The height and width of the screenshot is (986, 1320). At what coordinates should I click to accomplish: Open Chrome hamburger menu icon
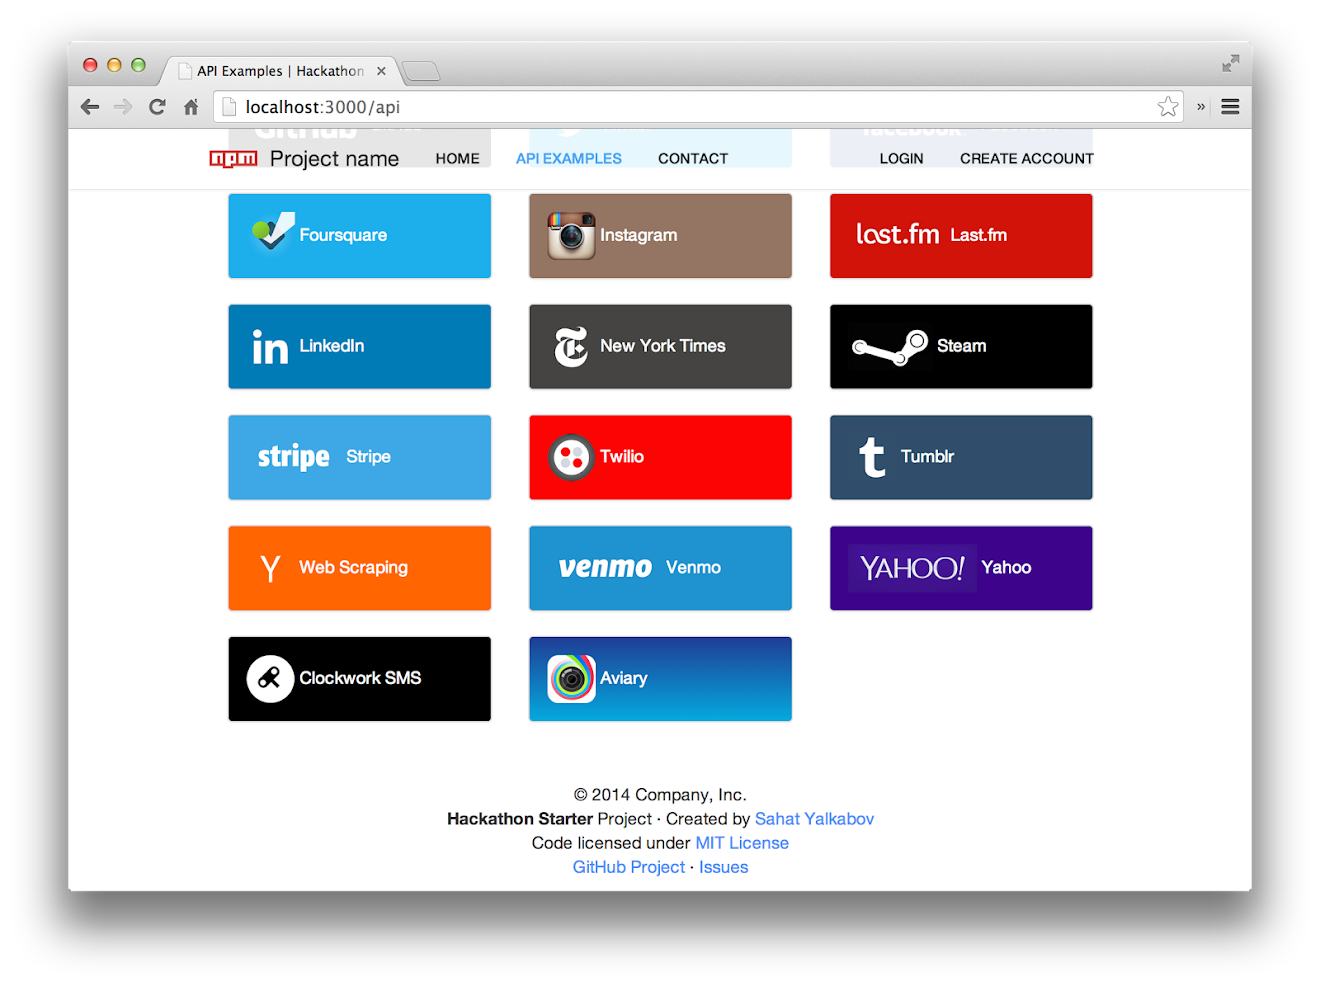[1230, 107]
